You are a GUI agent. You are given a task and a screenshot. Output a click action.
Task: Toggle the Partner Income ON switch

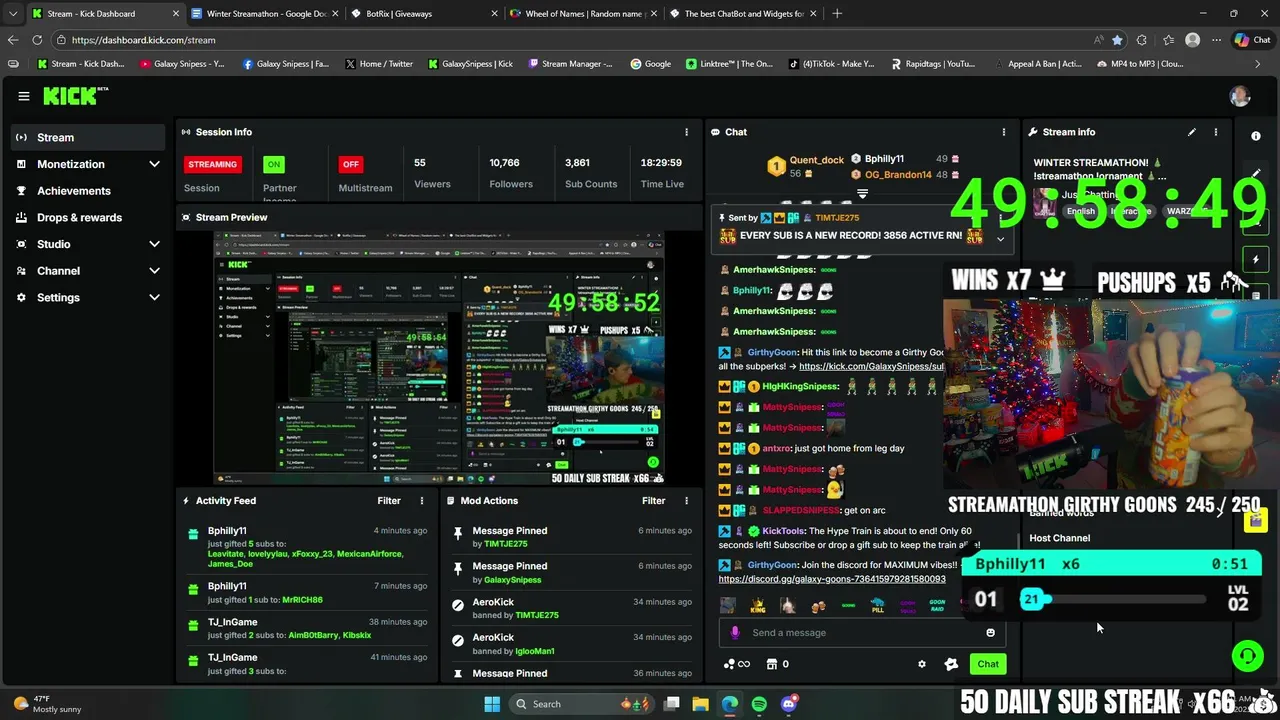coord(274,164)
